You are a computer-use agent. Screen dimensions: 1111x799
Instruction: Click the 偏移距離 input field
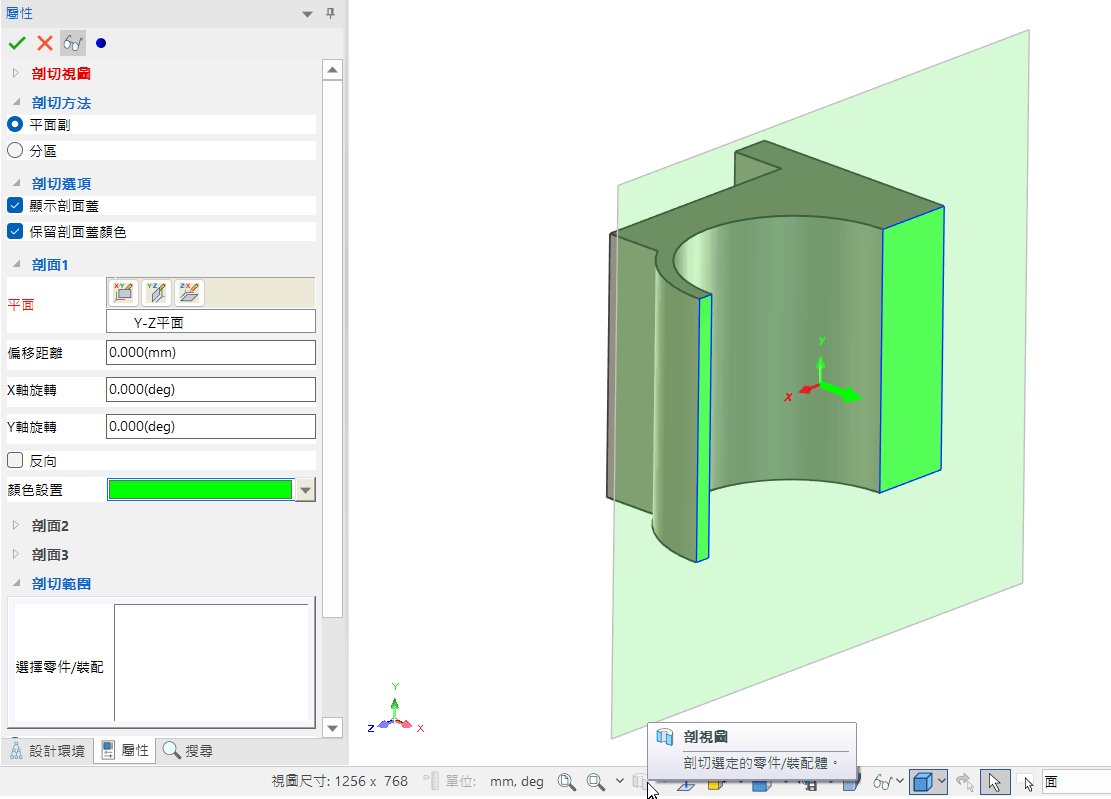210,352
